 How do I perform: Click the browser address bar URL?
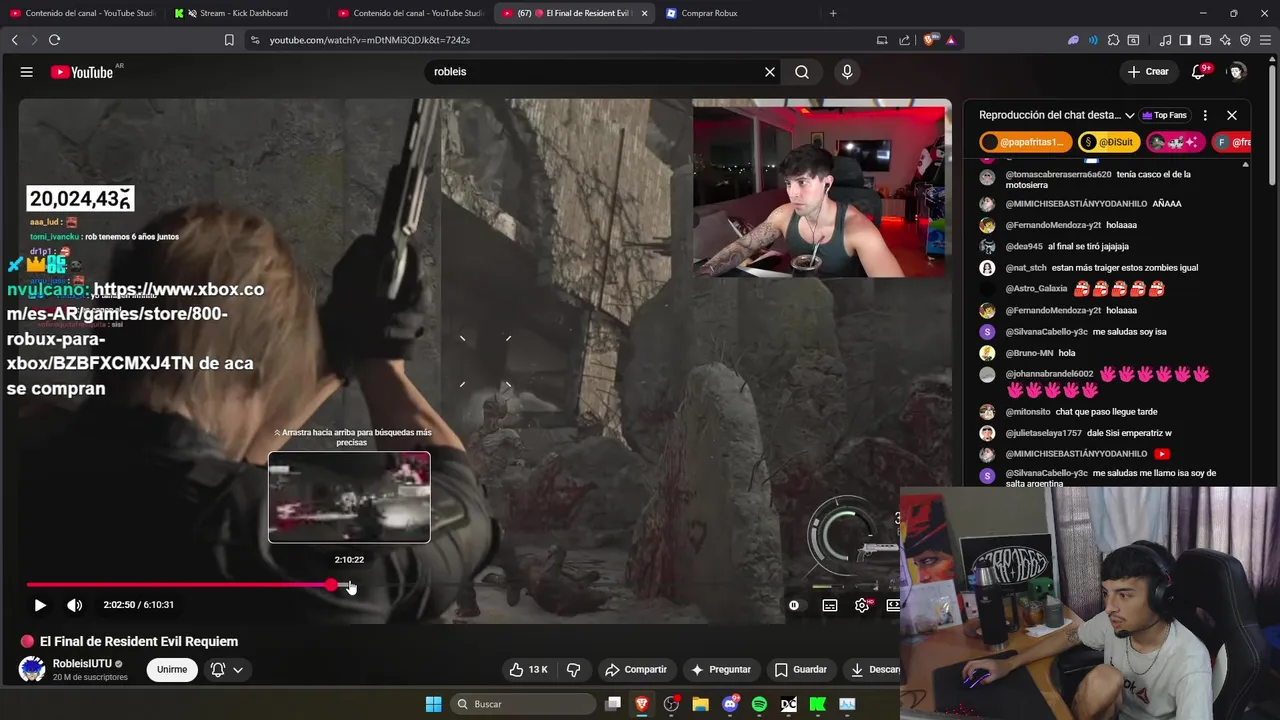pyautogui.click(x=369, y=40)
